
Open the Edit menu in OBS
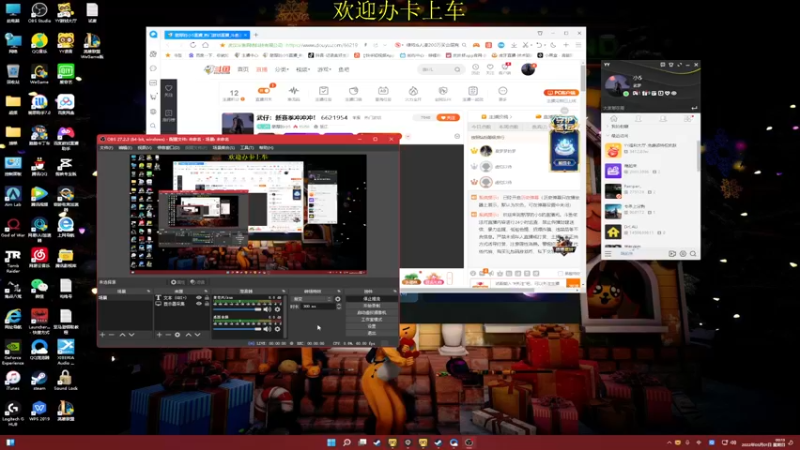tap(125, 147)
